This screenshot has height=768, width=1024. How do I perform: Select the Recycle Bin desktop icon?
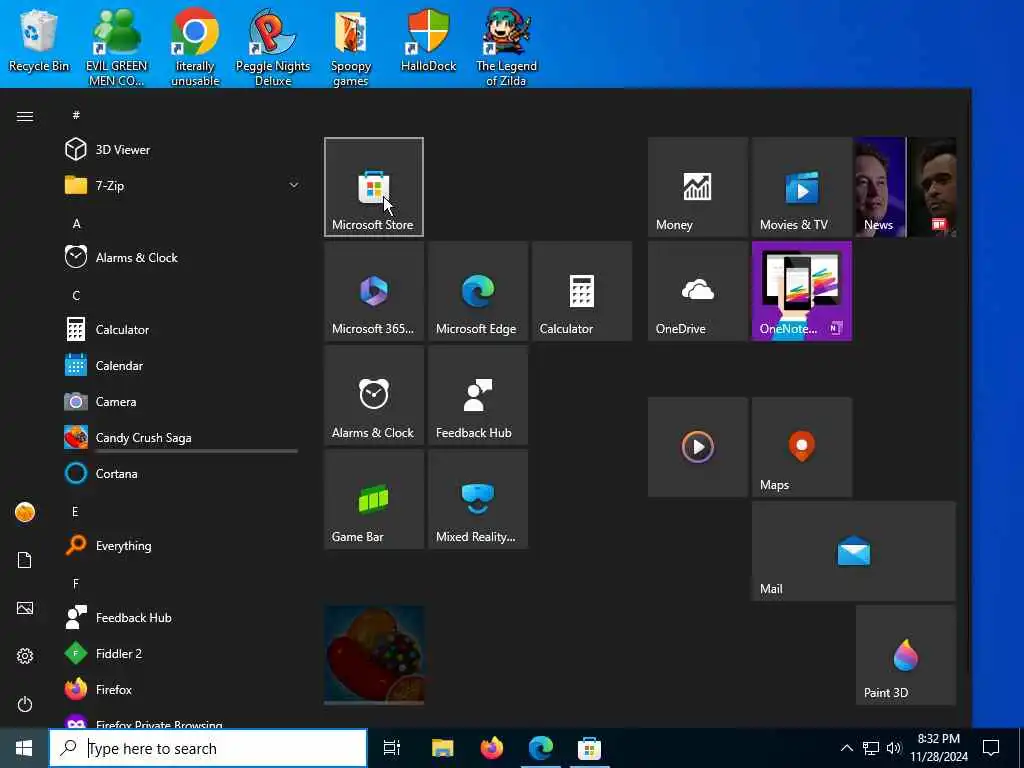[39, 42]
